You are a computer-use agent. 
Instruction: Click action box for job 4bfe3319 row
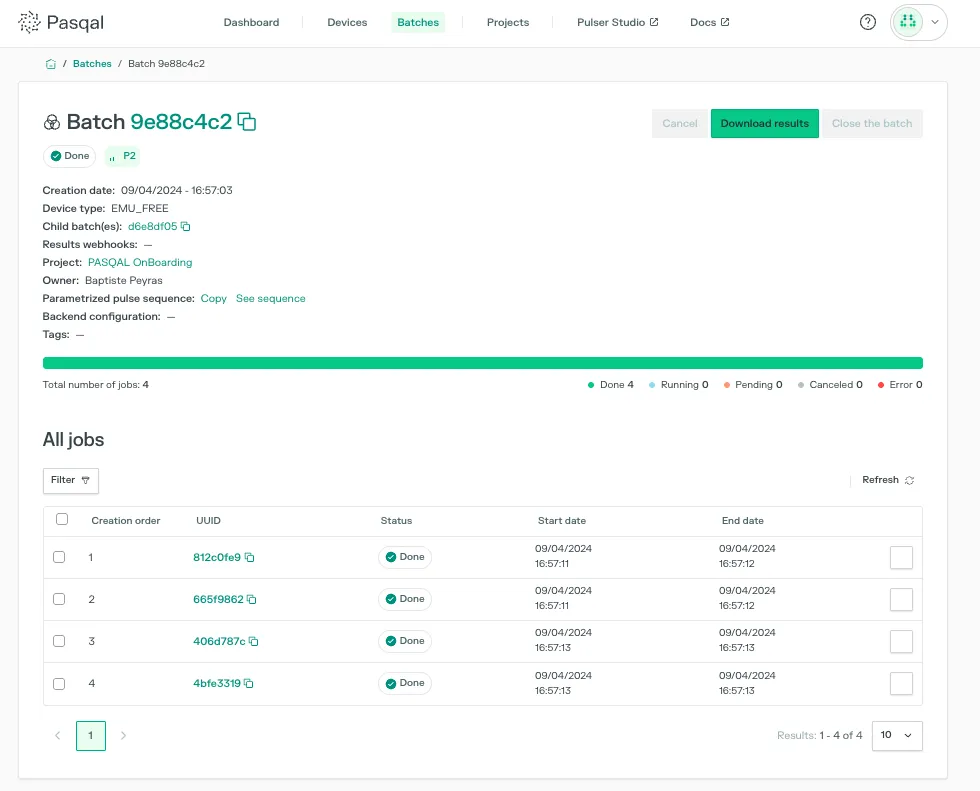(901, 684)
